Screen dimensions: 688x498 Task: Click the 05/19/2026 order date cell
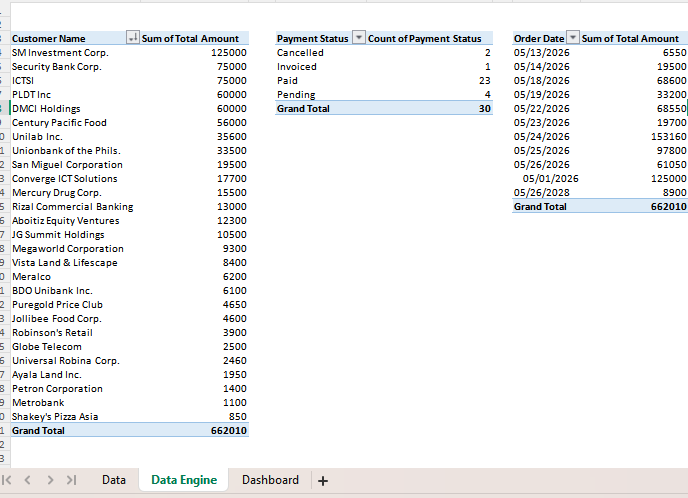coord(546,95)
